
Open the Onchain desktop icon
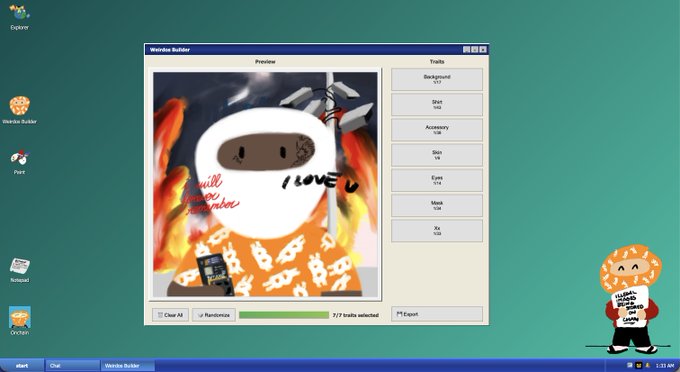tap(20, 321)
